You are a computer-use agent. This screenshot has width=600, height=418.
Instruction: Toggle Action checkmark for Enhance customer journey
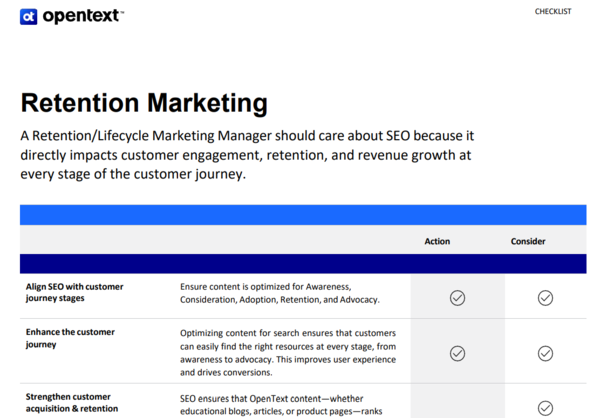tap(457, 353)
